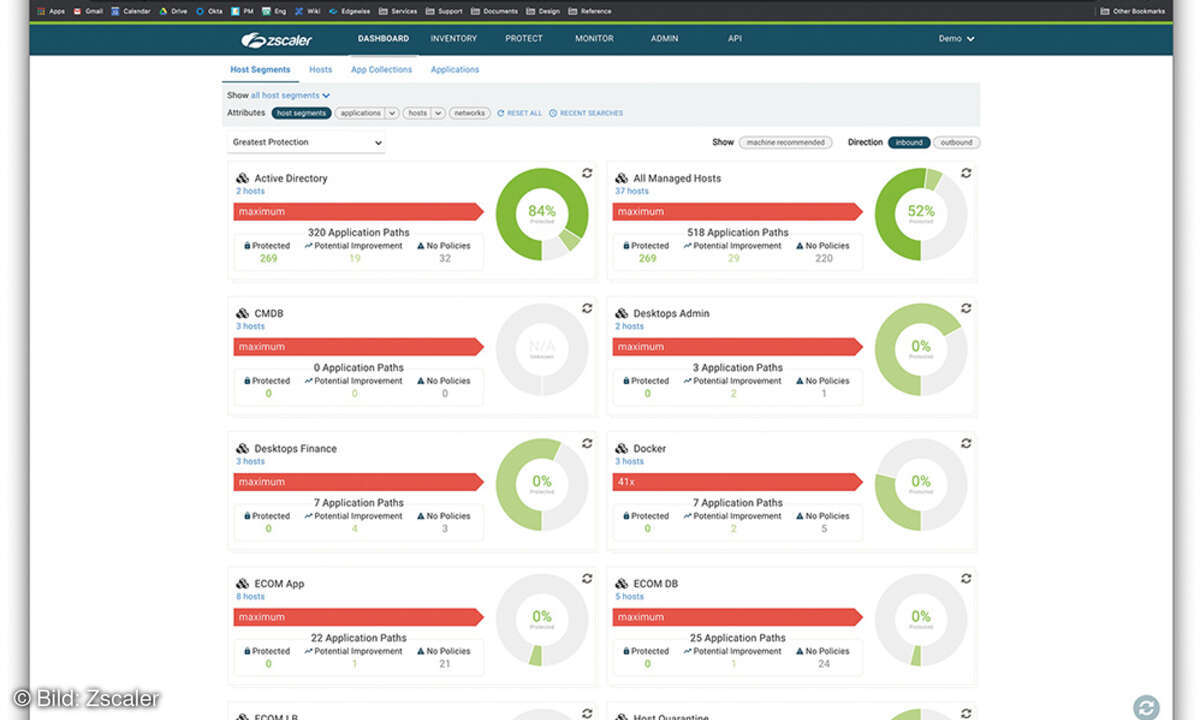
Task: Toggle the hosts attribute pill
Action: click(x=418, y=113)
